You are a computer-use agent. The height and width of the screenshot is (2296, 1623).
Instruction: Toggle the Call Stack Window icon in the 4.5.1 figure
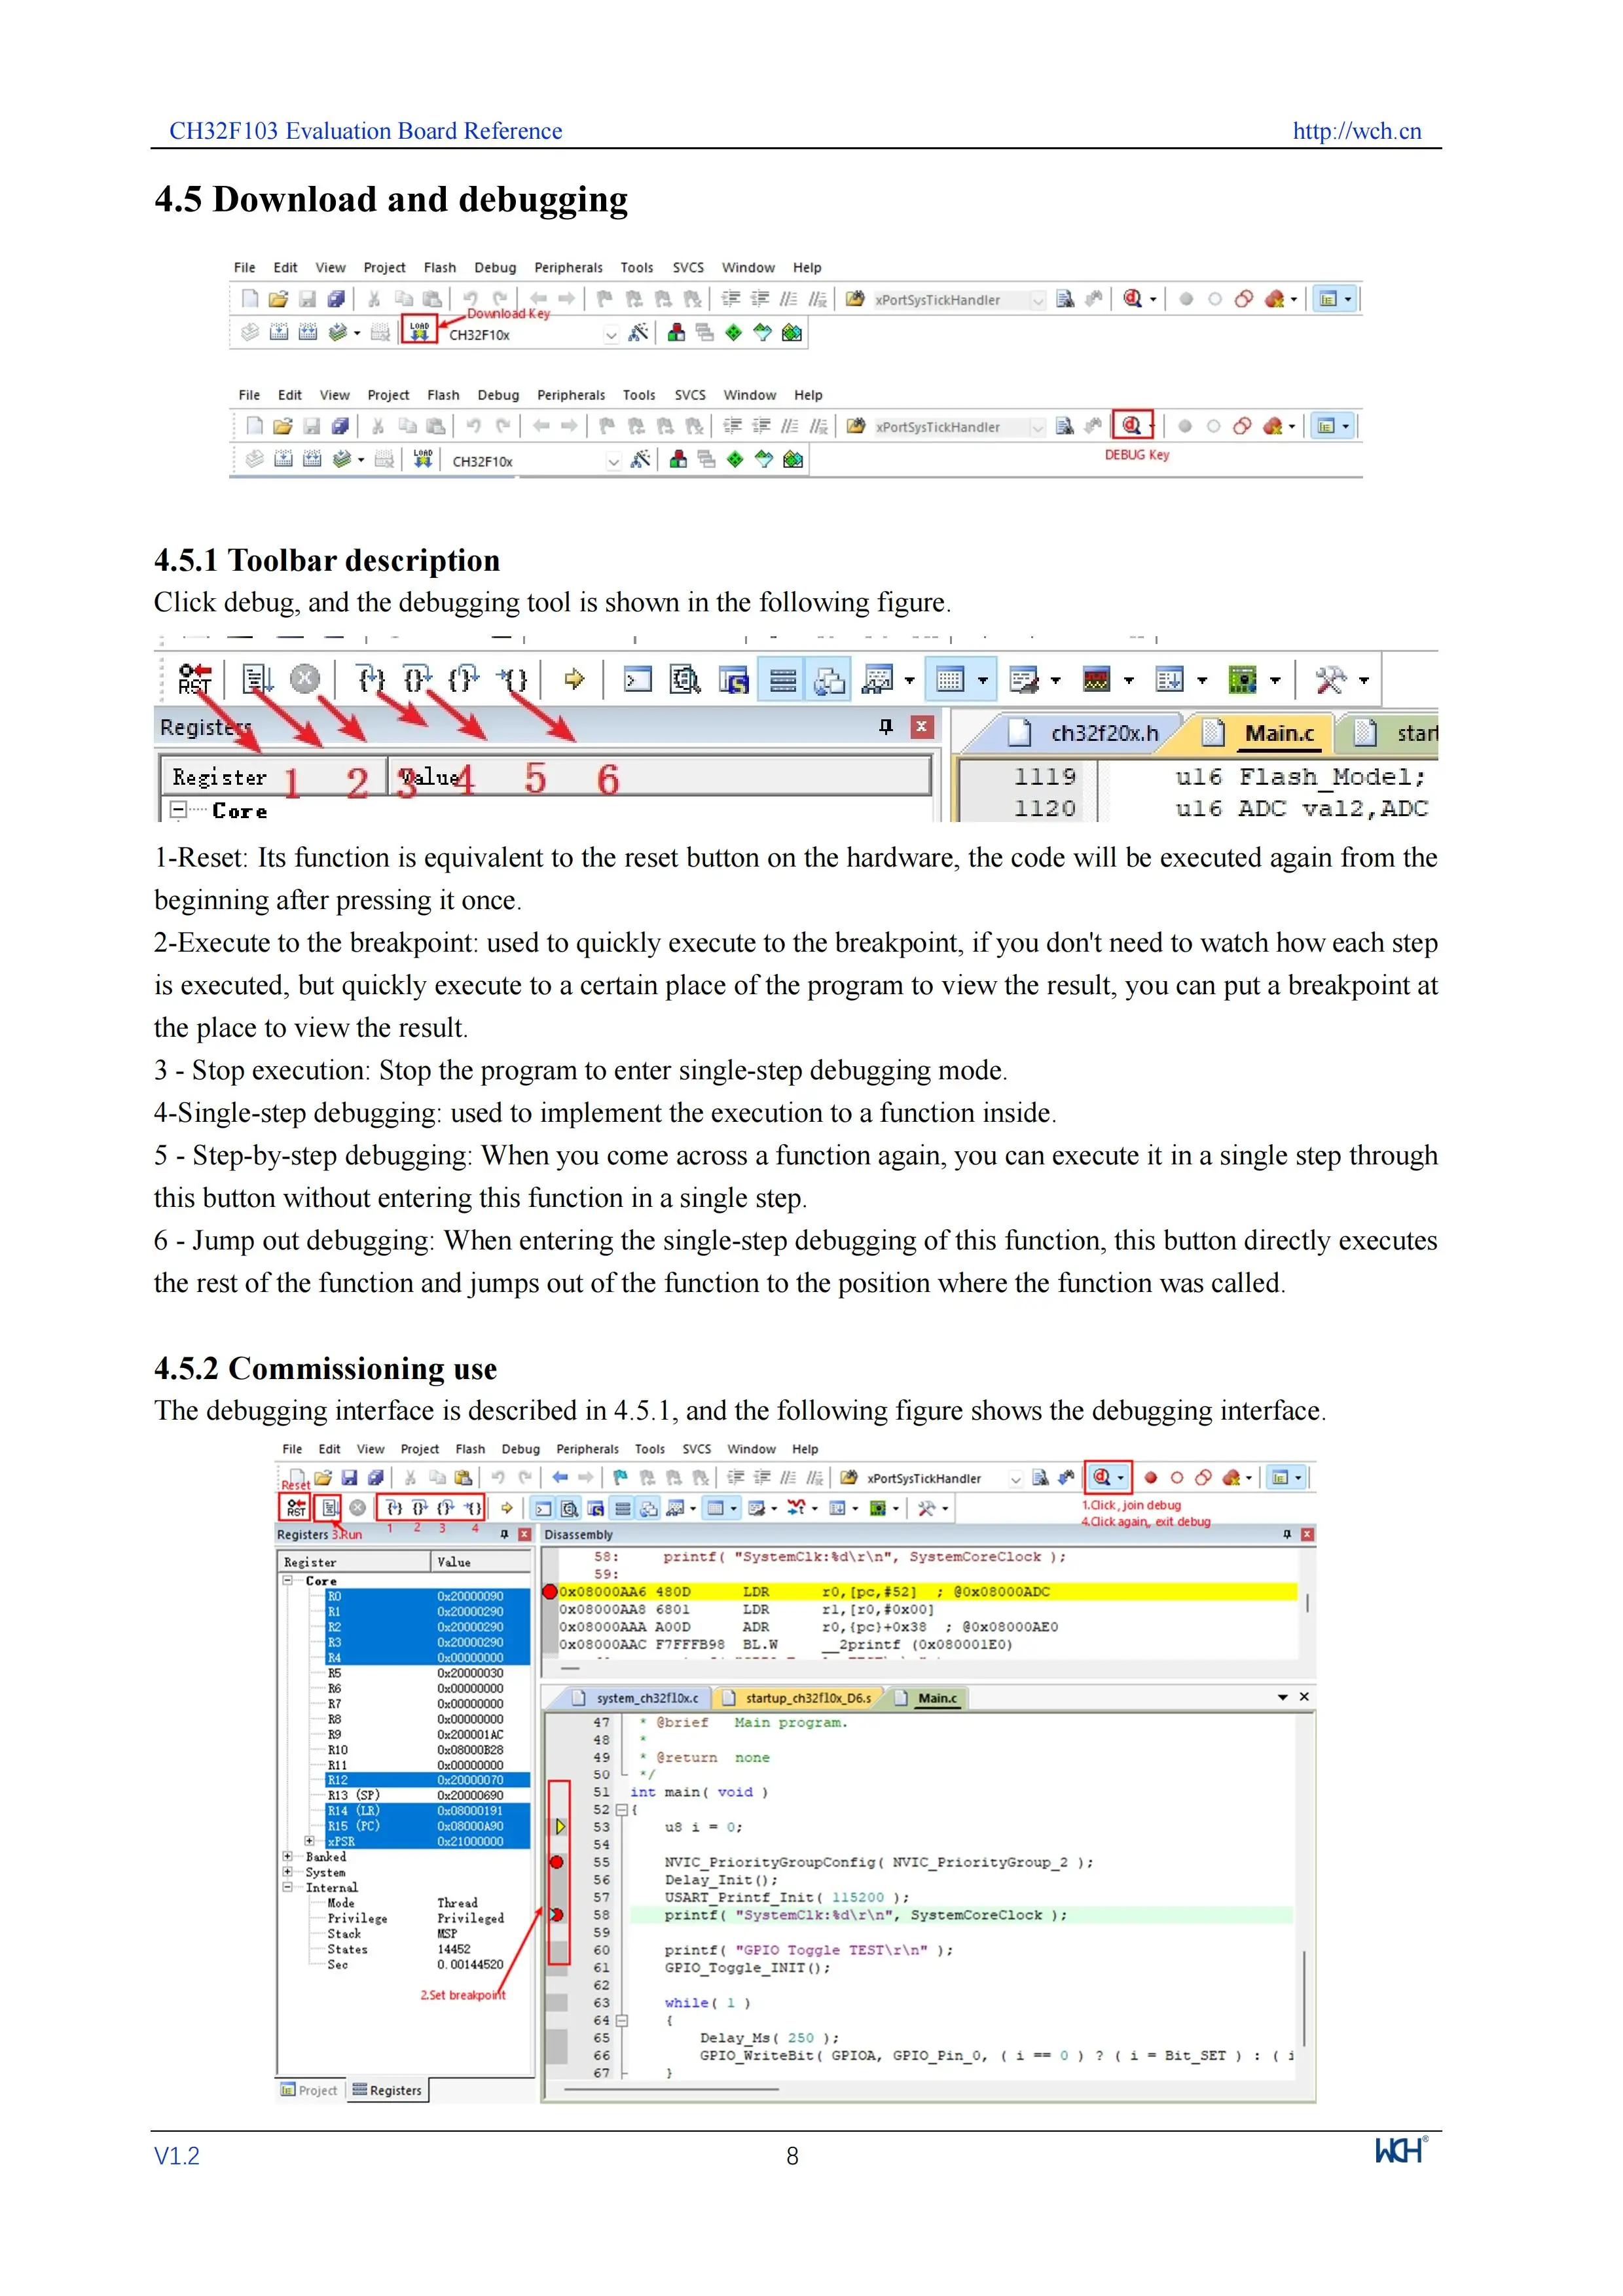tap(829, 680)
